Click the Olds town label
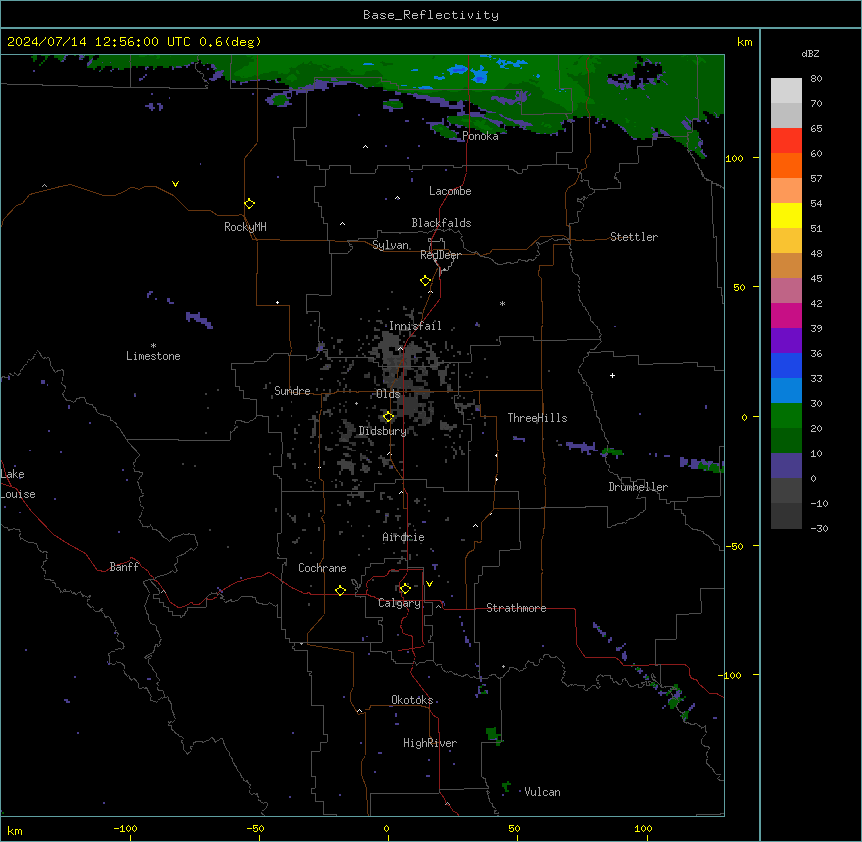 (388, 394)
